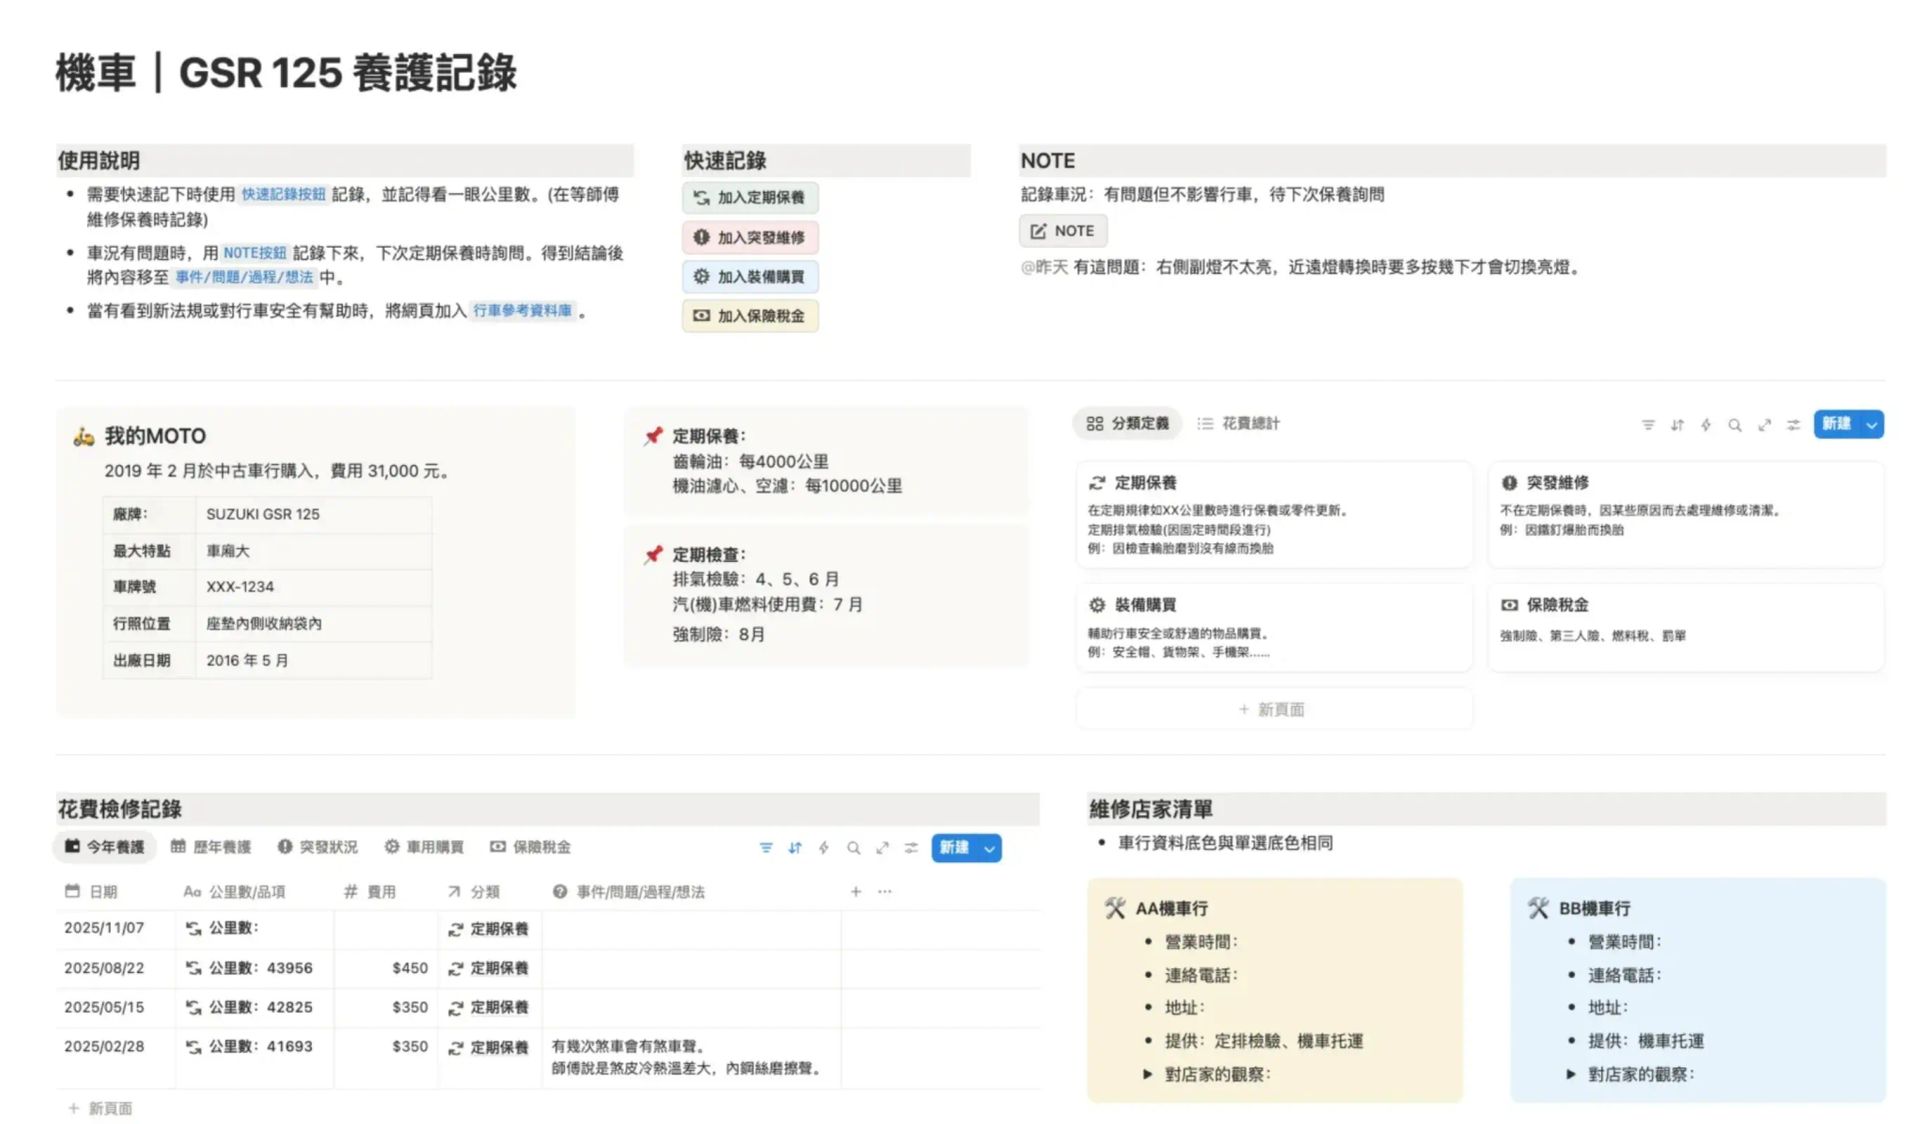This screenshot has height=1124, width=1920.
Task: Open the 保險稅金 tab in the expense records
Action: tap(530, 848)
